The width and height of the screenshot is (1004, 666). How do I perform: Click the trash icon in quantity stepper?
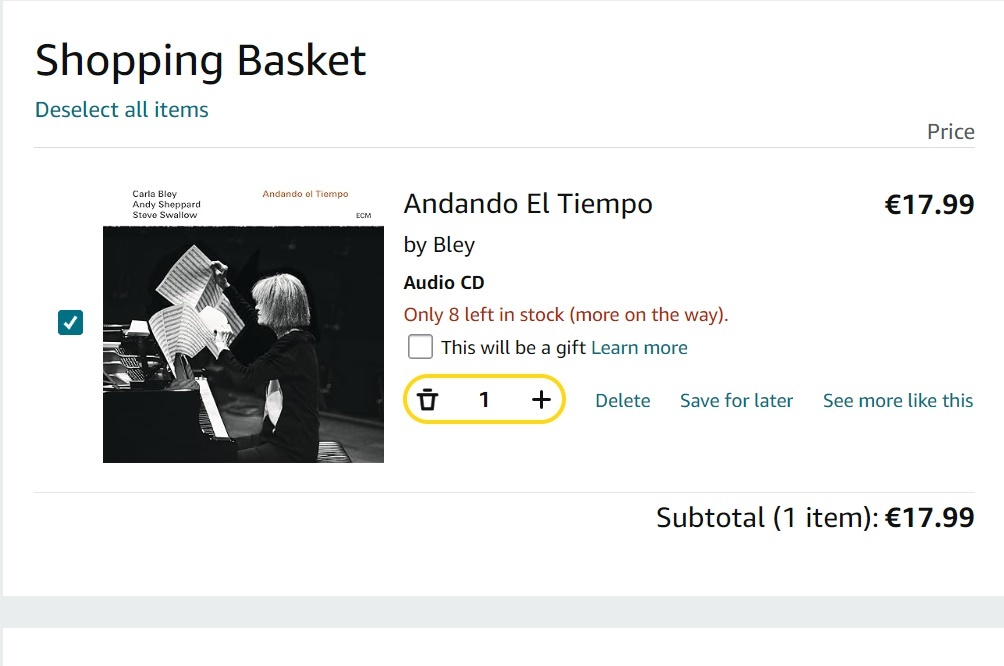(x=428, y=400)
